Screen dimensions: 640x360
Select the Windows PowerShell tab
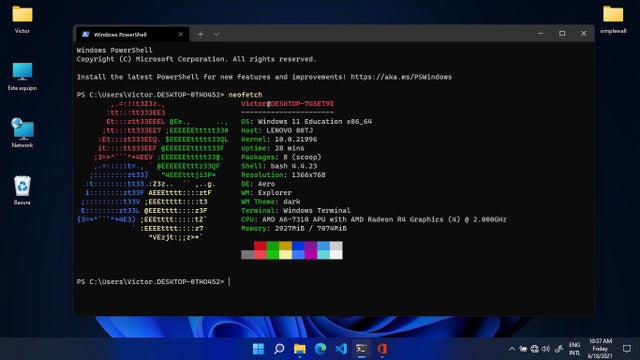132,34
